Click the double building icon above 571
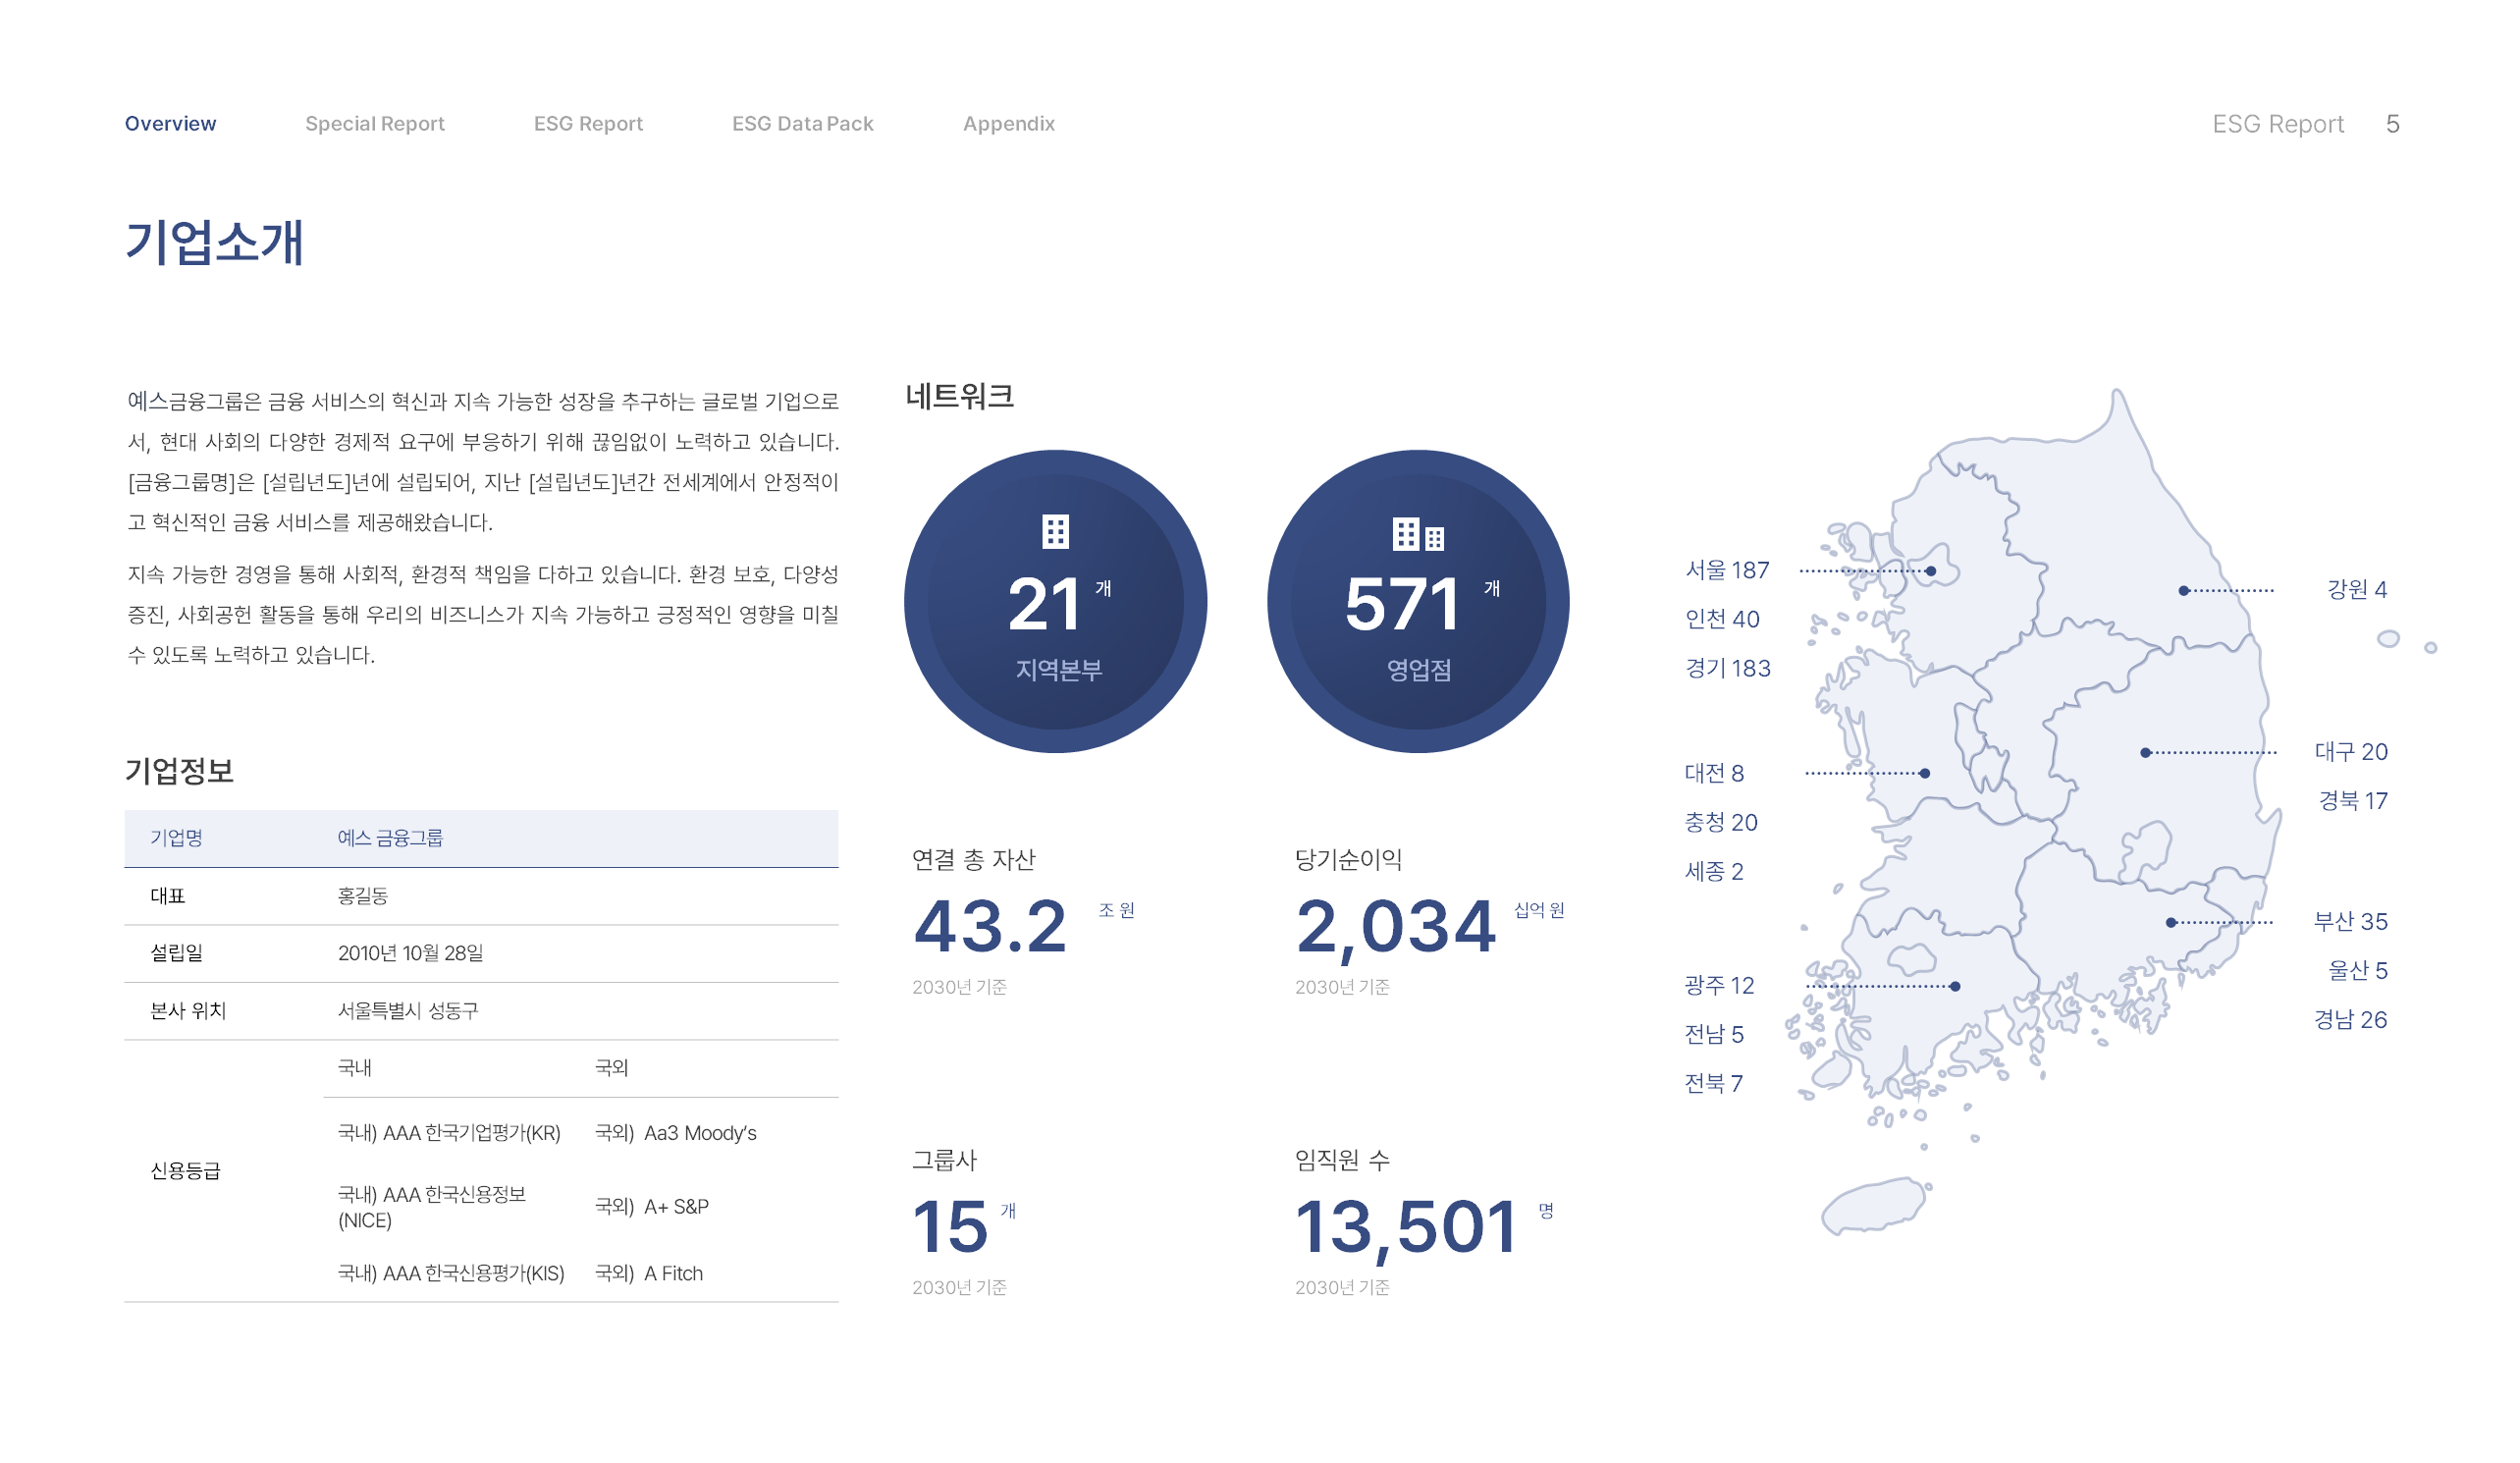 click(x=1417, y=535)
